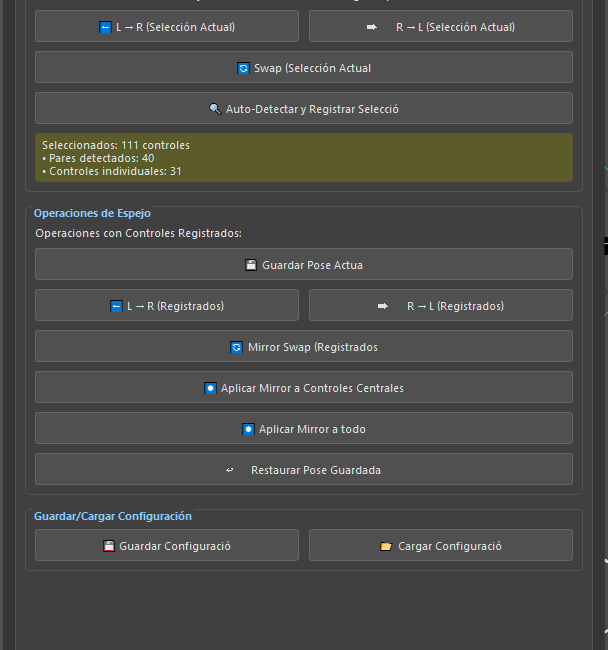Click Operaciones con Controles Registrados label
Image resolution: width=608 pixels, height=650 pixels.
138,233
